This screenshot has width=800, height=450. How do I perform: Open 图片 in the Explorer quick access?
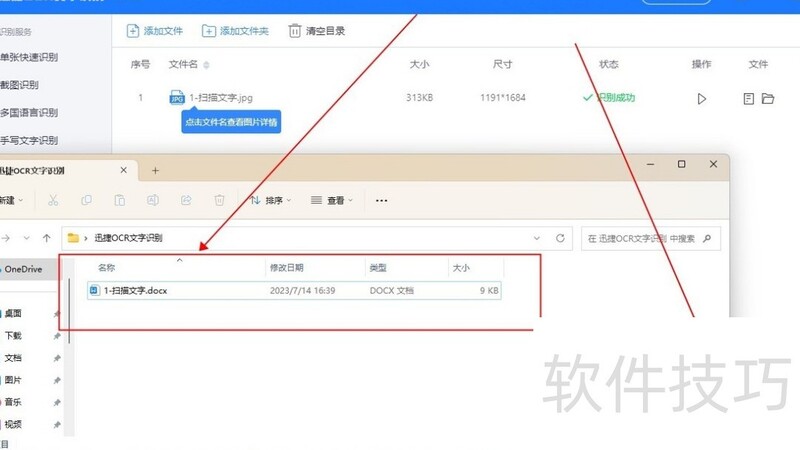13,380
